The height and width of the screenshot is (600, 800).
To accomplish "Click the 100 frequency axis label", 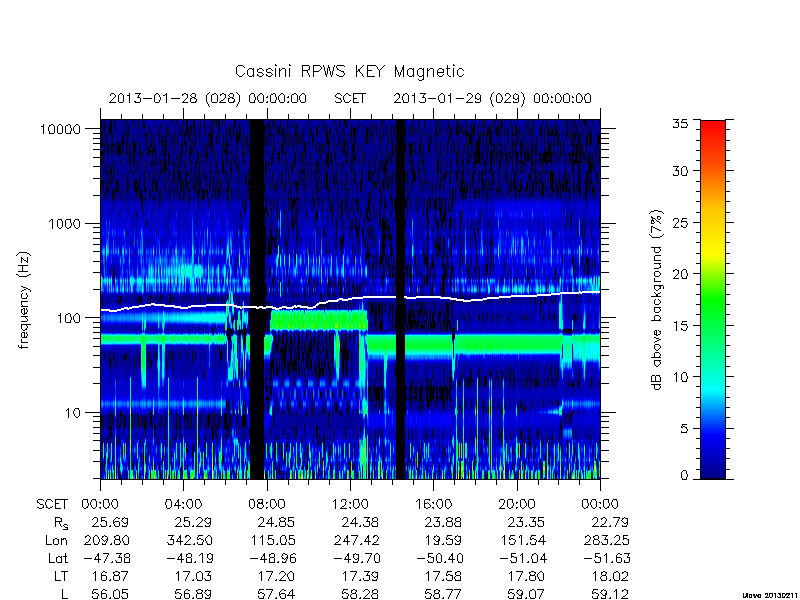I will 69,318.
